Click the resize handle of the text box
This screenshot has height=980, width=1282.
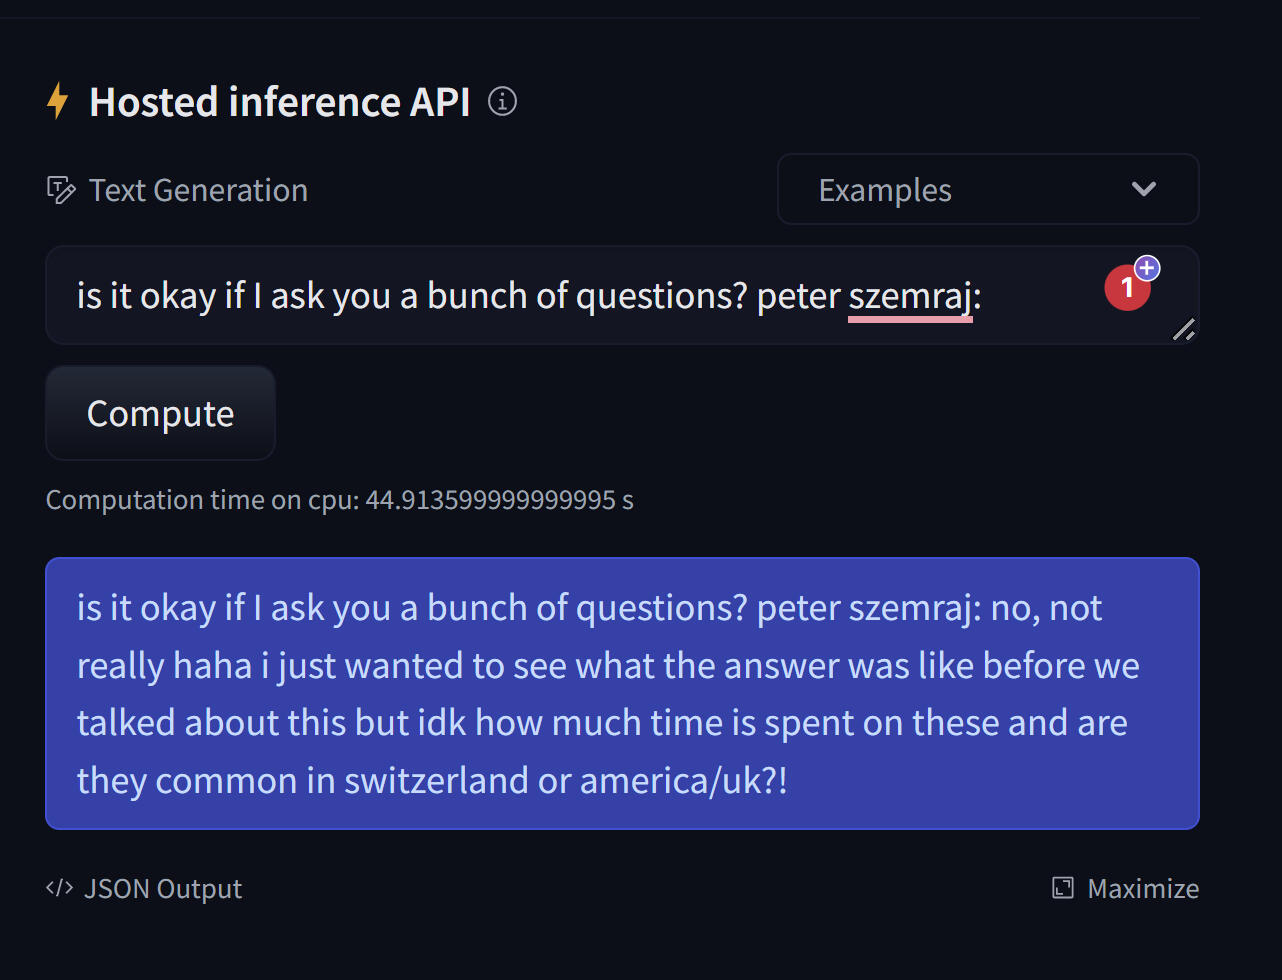coord(1183,329)
